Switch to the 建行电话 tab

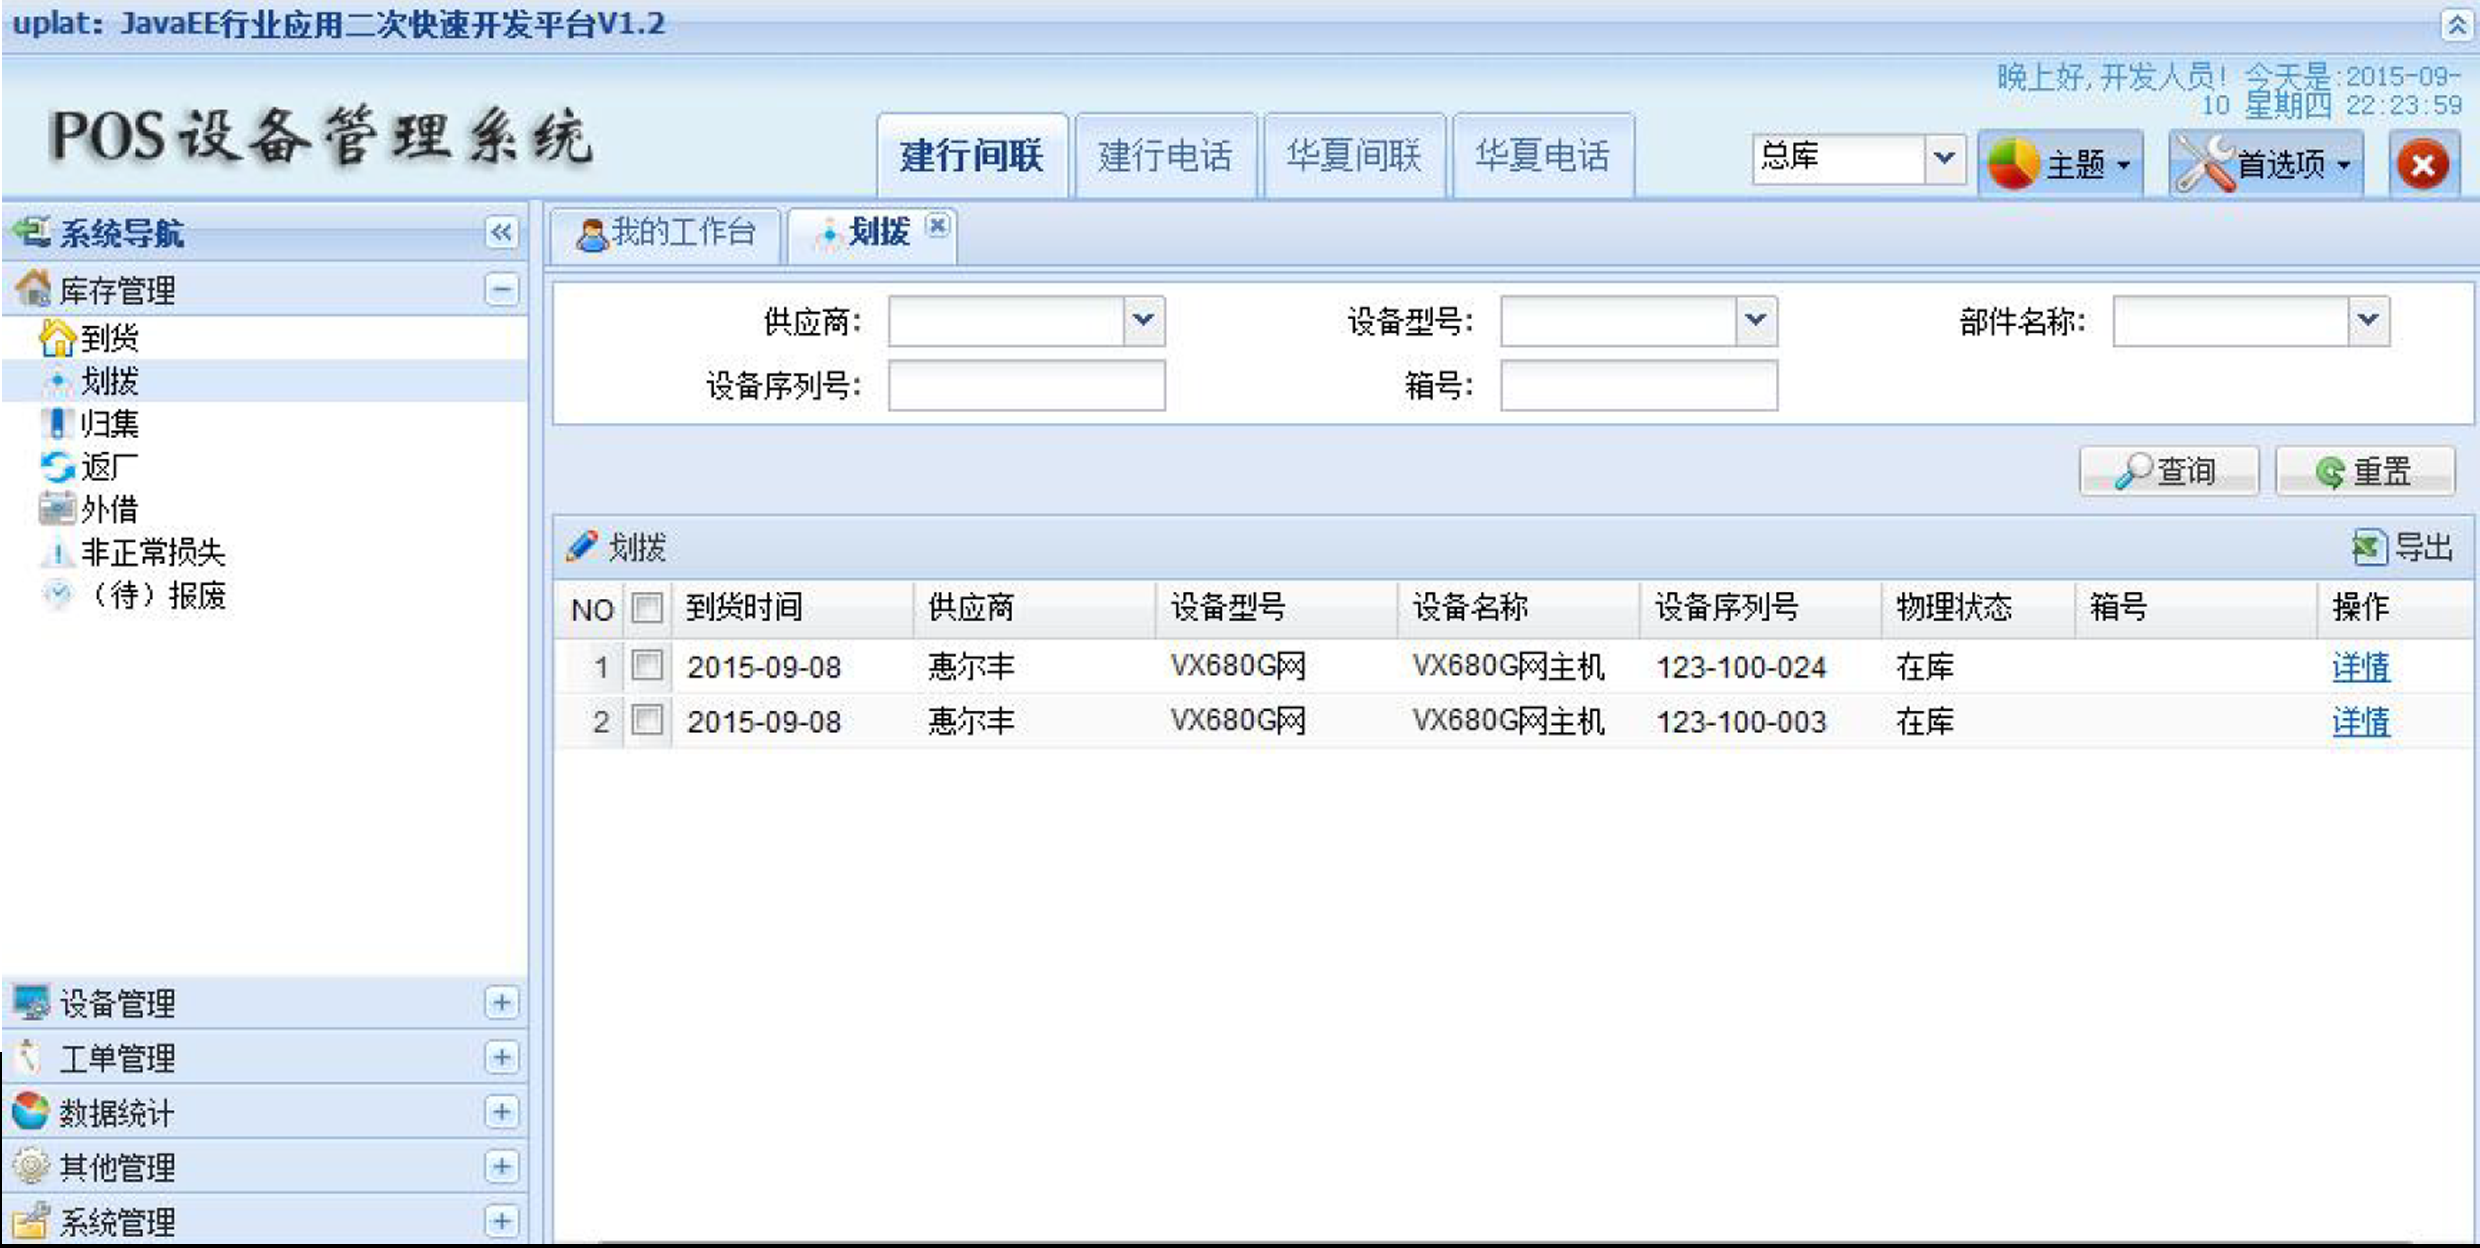pos(1165,157)
